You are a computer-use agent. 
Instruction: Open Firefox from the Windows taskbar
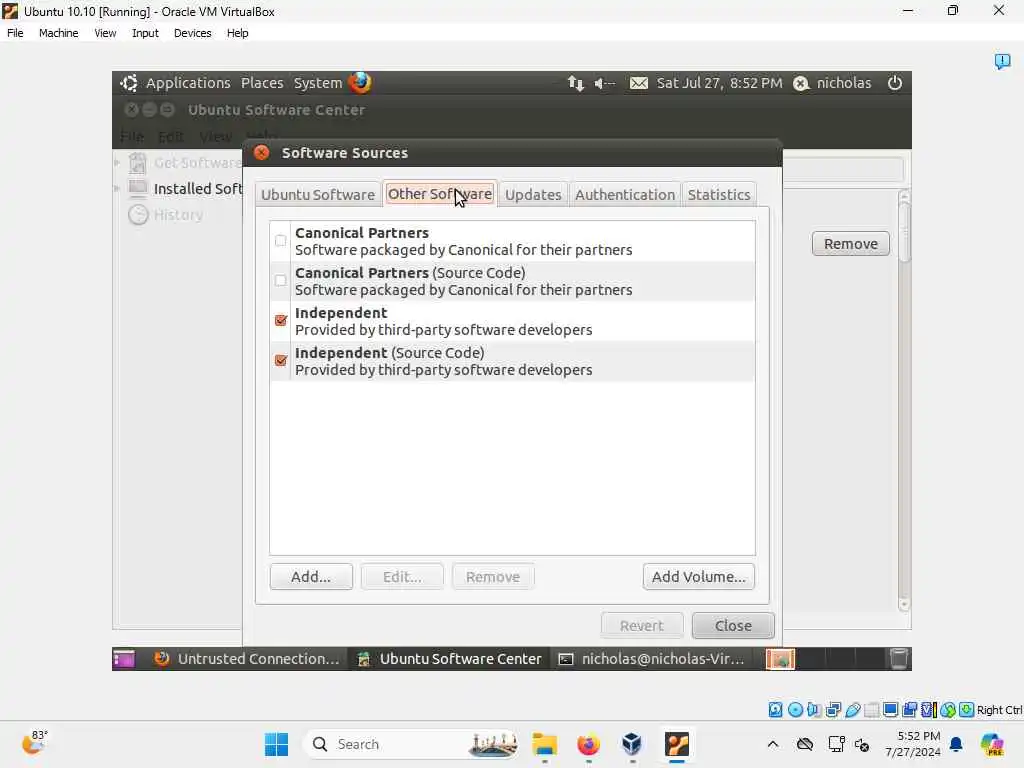(x=588, y=744)
